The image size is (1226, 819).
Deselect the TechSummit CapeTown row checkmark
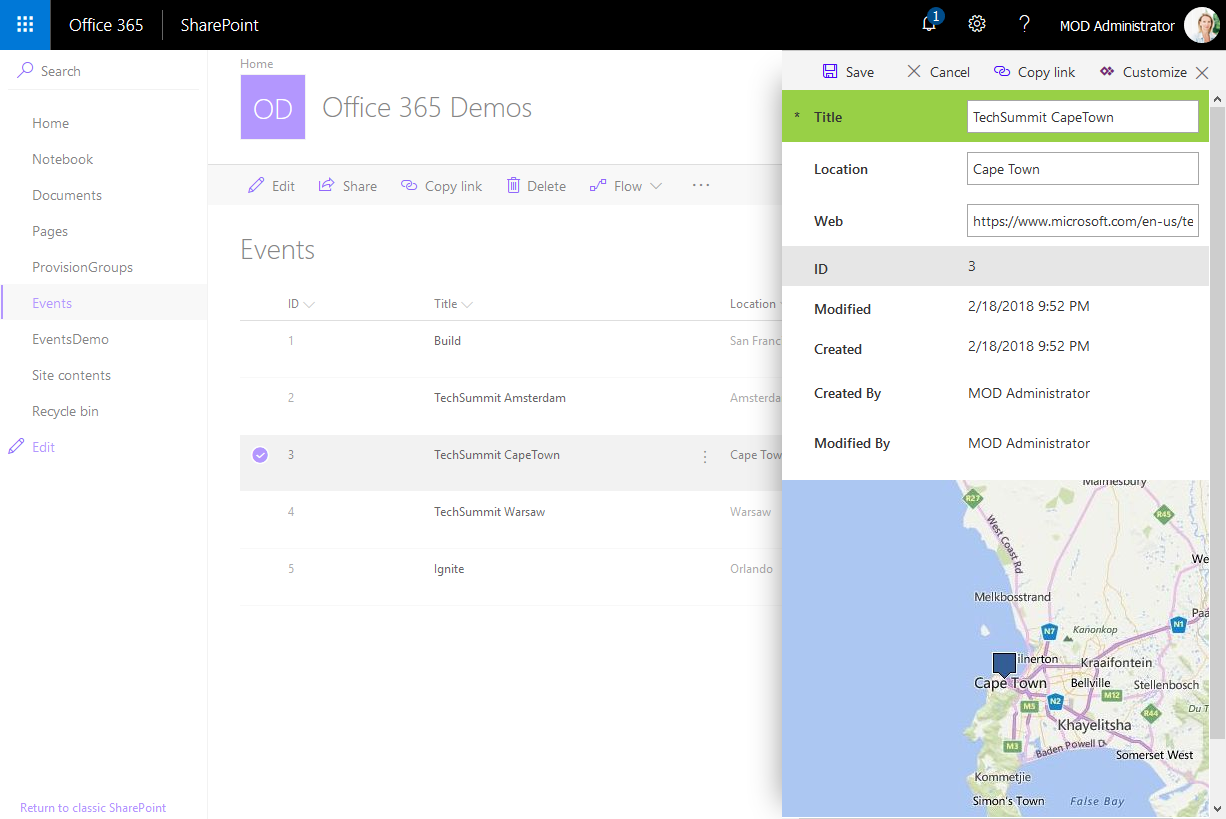coord(260,455)
